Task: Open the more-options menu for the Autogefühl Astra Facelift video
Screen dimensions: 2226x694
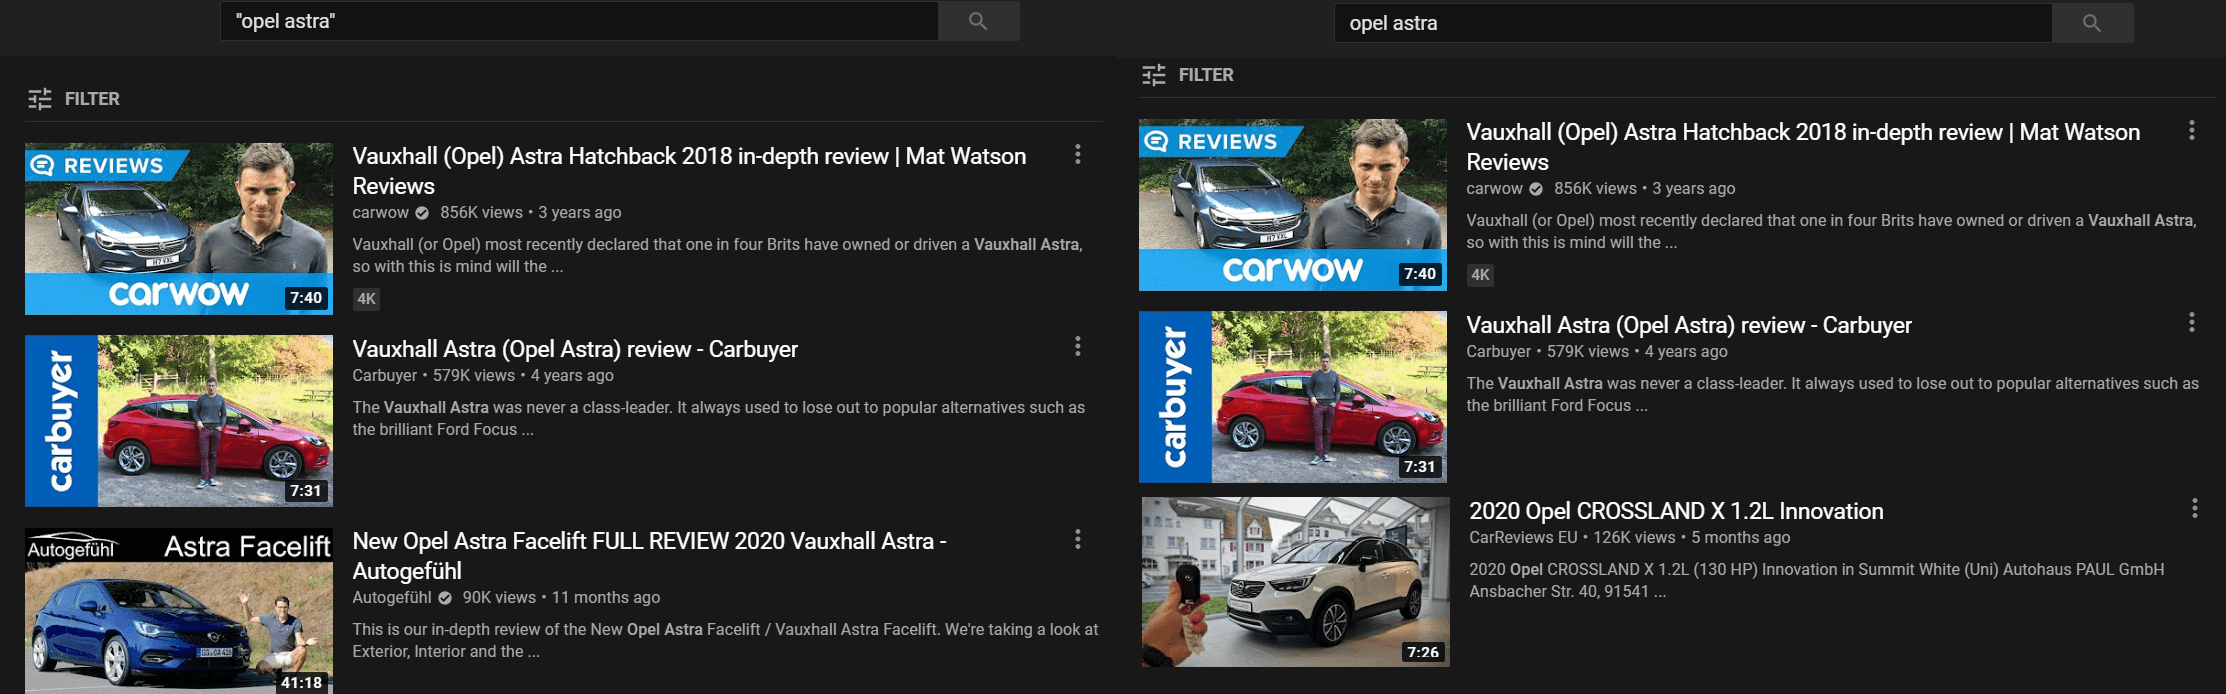Action: (1077, 539)
